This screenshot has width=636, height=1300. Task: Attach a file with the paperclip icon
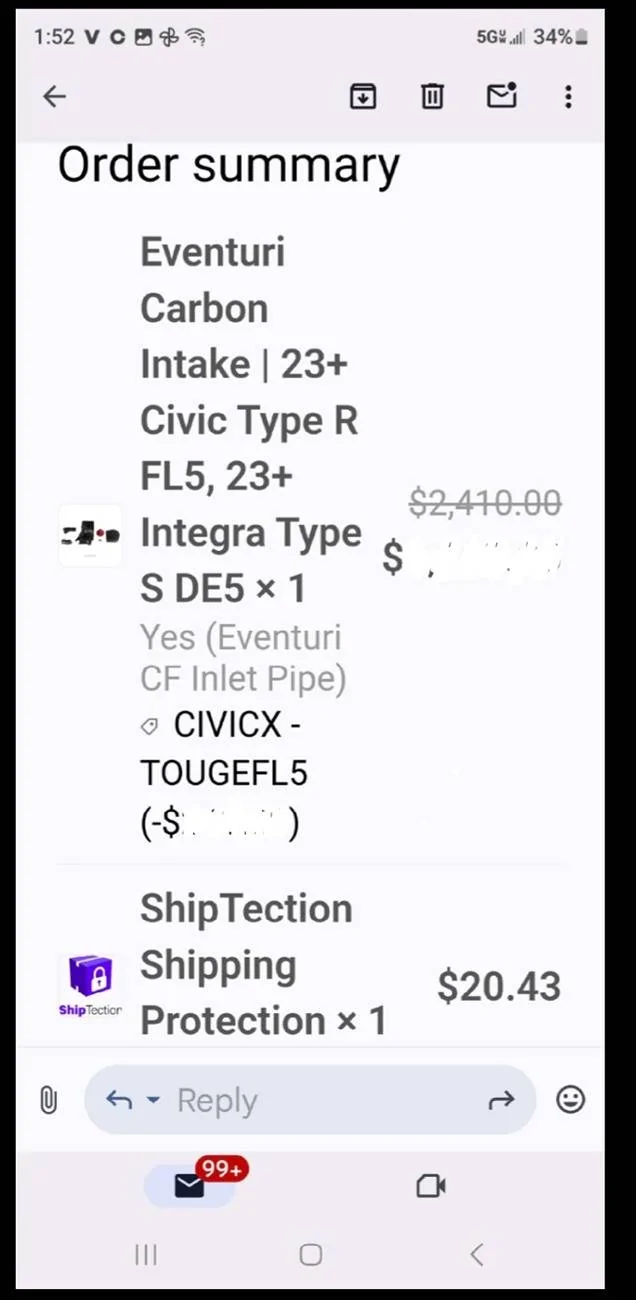(48, 1100)
